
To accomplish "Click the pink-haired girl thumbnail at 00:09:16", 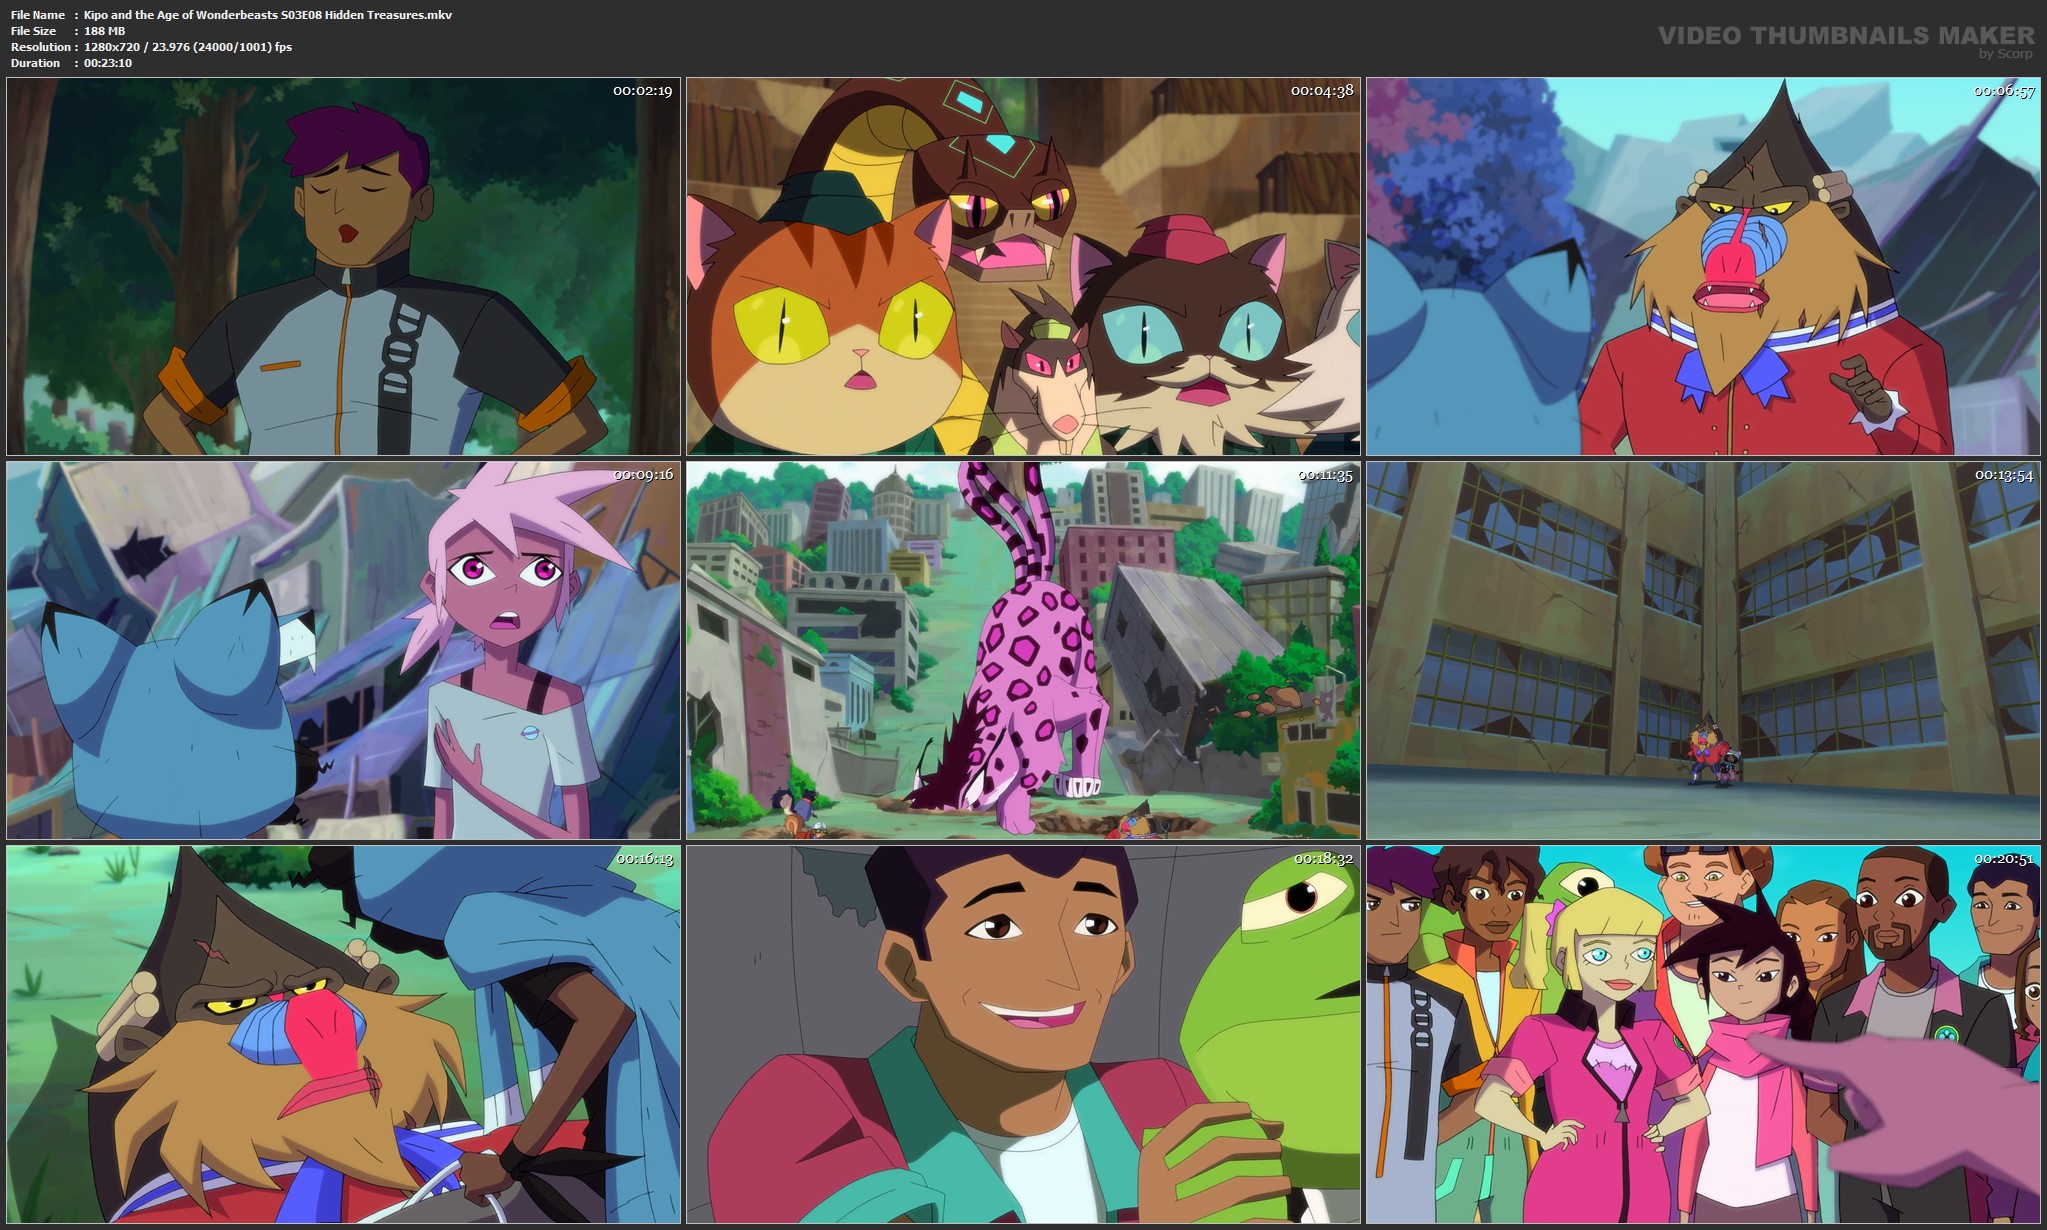I will 343,650.
